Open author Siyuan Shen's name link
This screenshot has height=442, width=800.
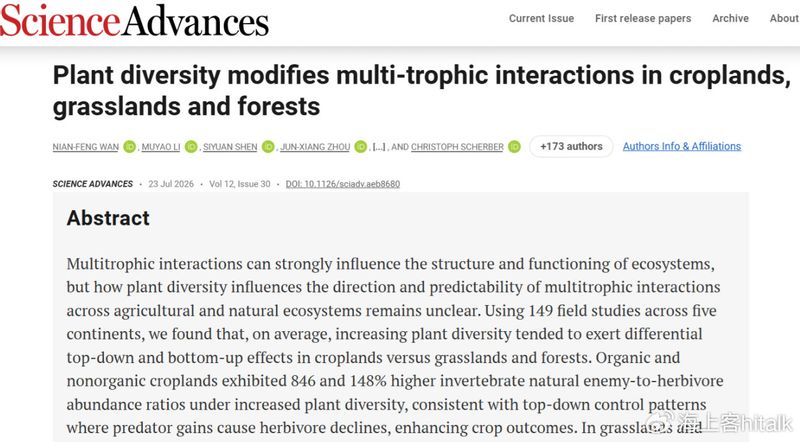[x=230, y=147]
